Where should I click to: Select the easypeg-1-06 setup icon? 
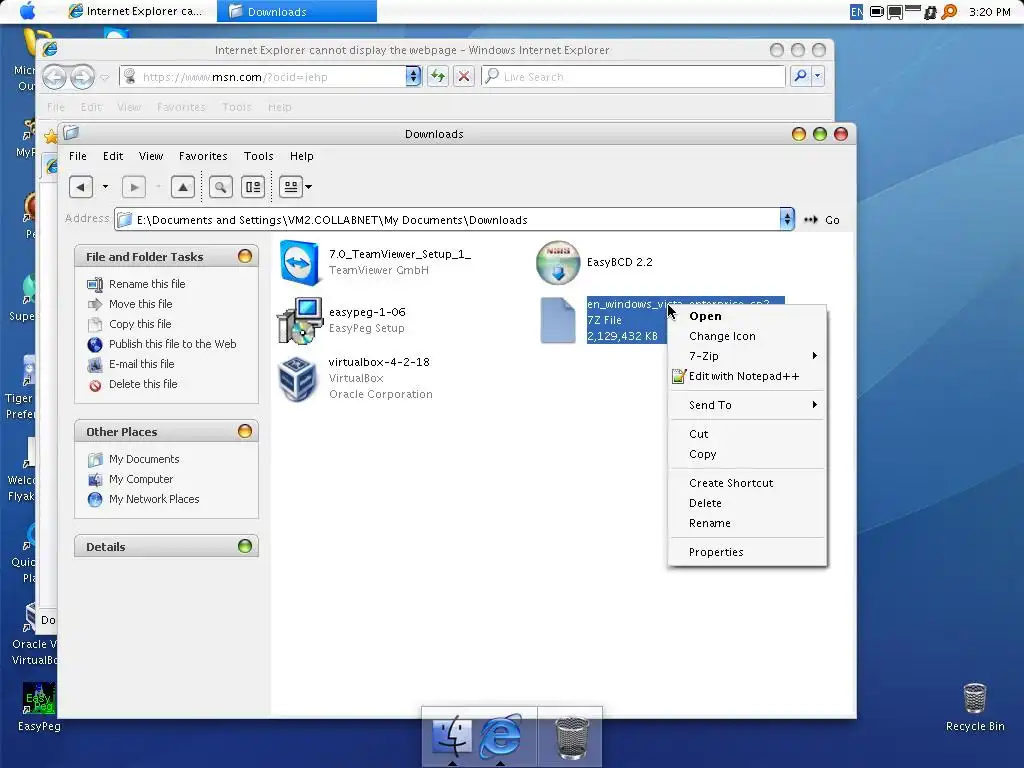pos(300,320)
